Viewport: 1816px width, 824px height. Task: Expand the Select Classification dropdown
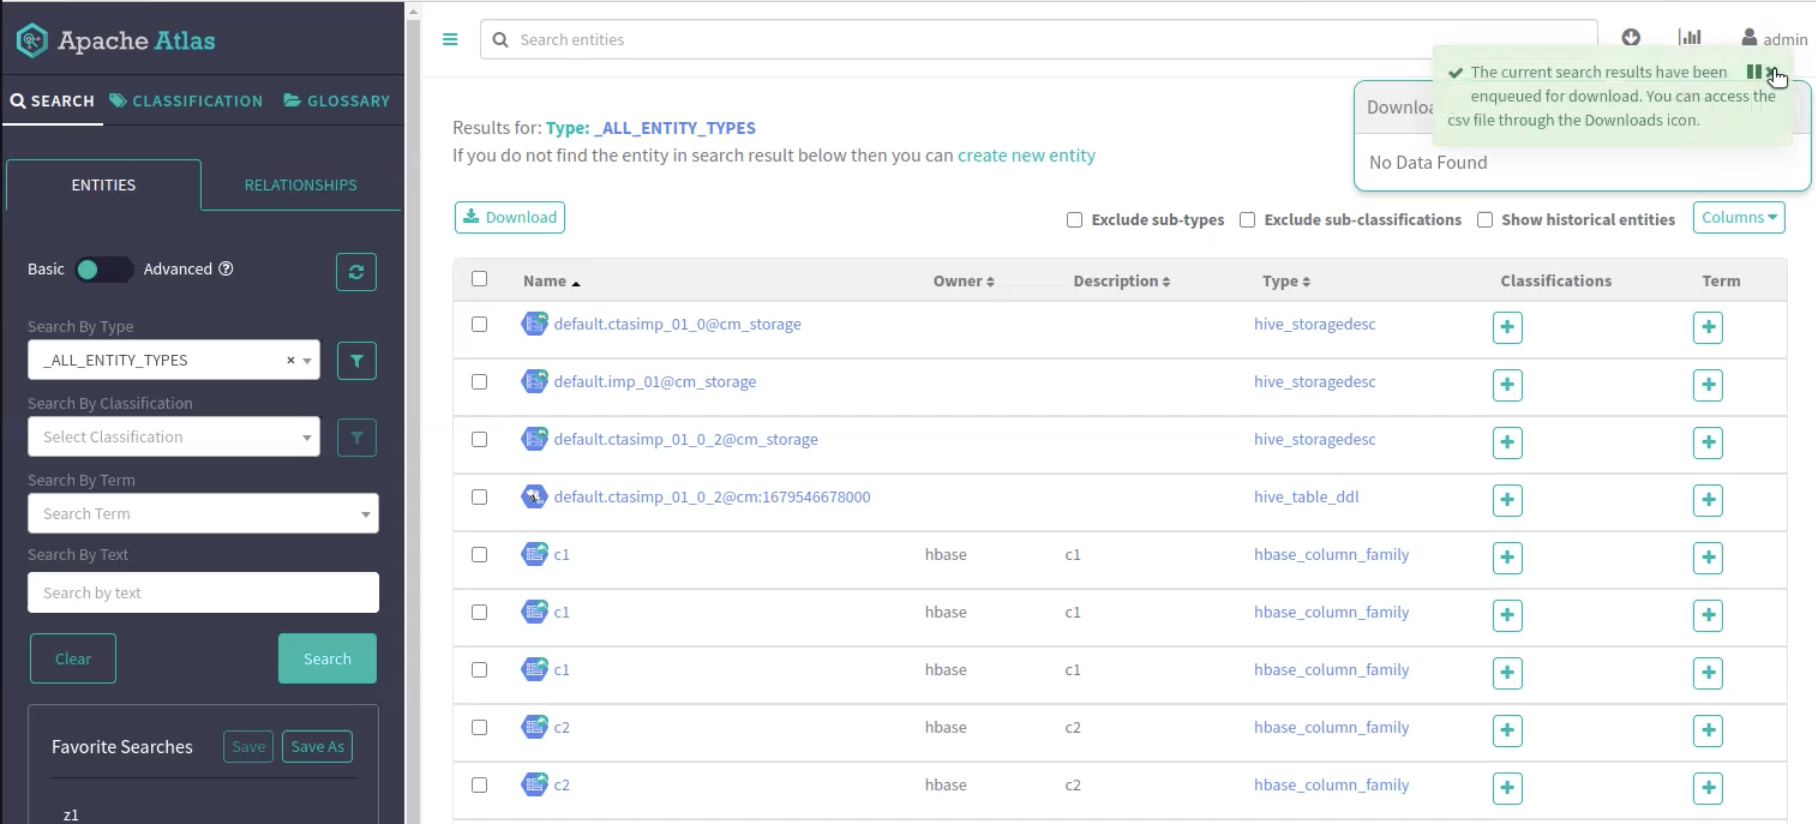point(174,437)
